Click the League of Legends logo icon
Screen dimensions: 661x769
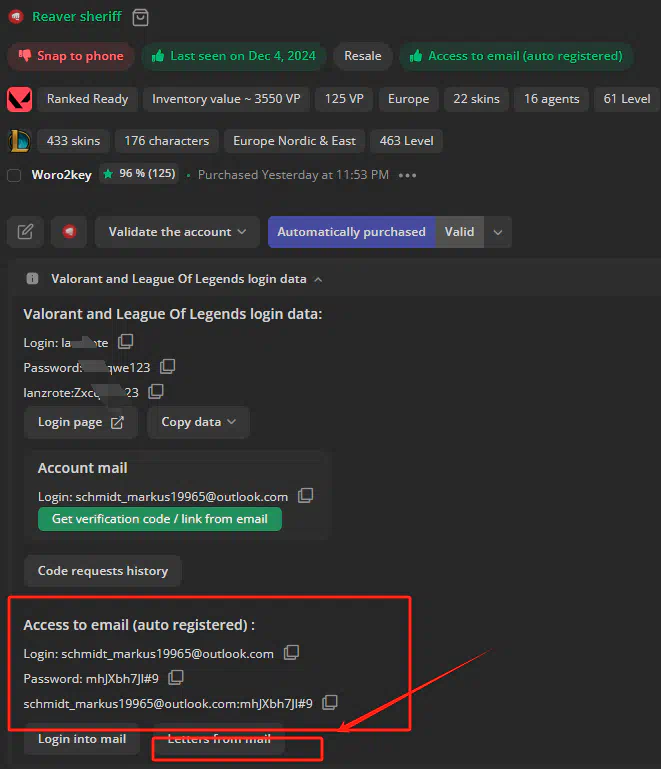coord(20,141)
